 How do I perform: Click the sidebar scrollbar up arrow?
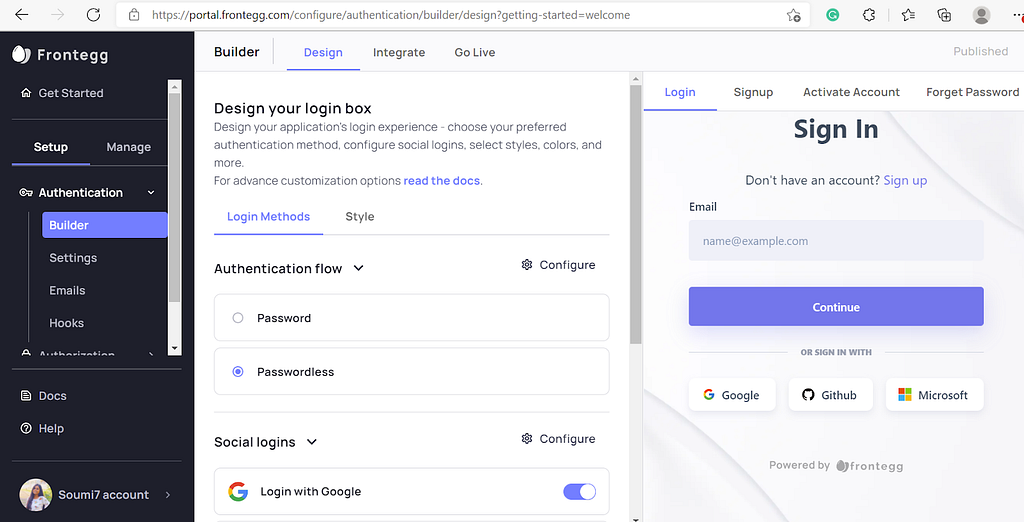tap(174, 86)
